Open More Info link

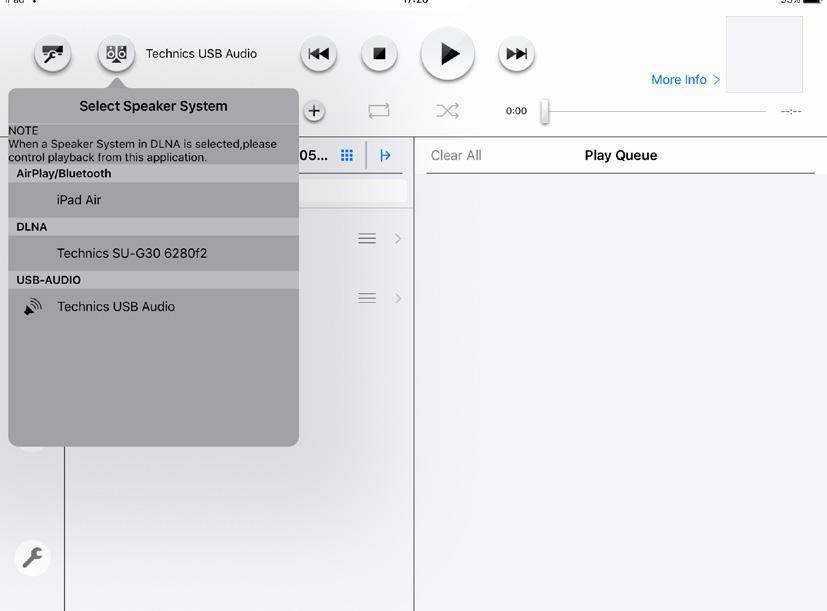point(685,80)
